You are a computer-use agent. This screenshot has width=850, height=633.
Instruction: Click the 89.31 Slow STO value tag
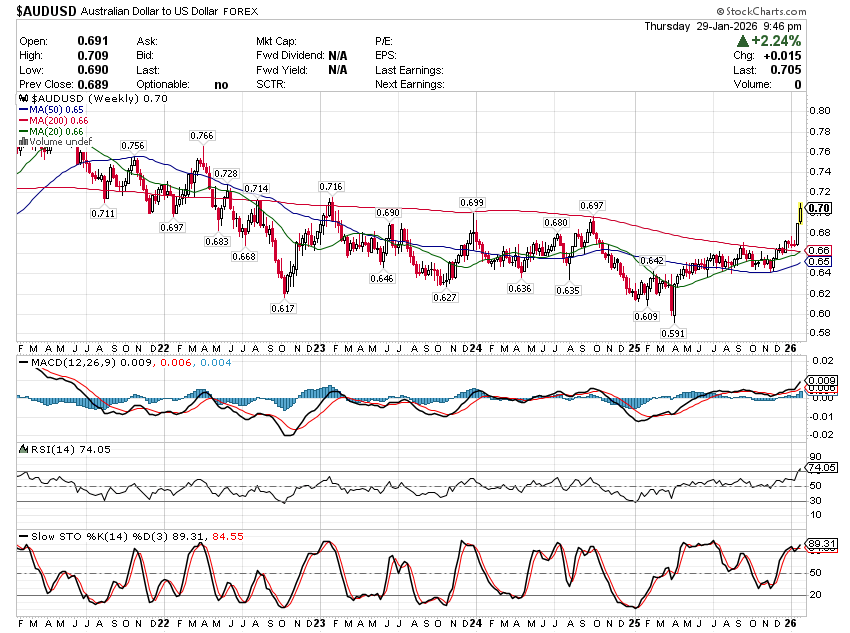[820, 544]
